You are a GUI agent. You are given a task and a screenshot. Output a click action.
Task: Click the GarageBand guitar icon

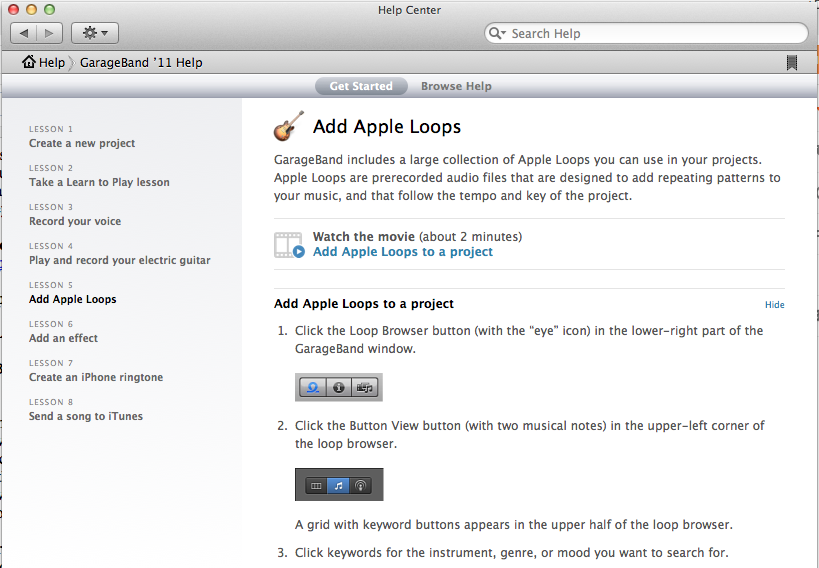coord(289,127)
